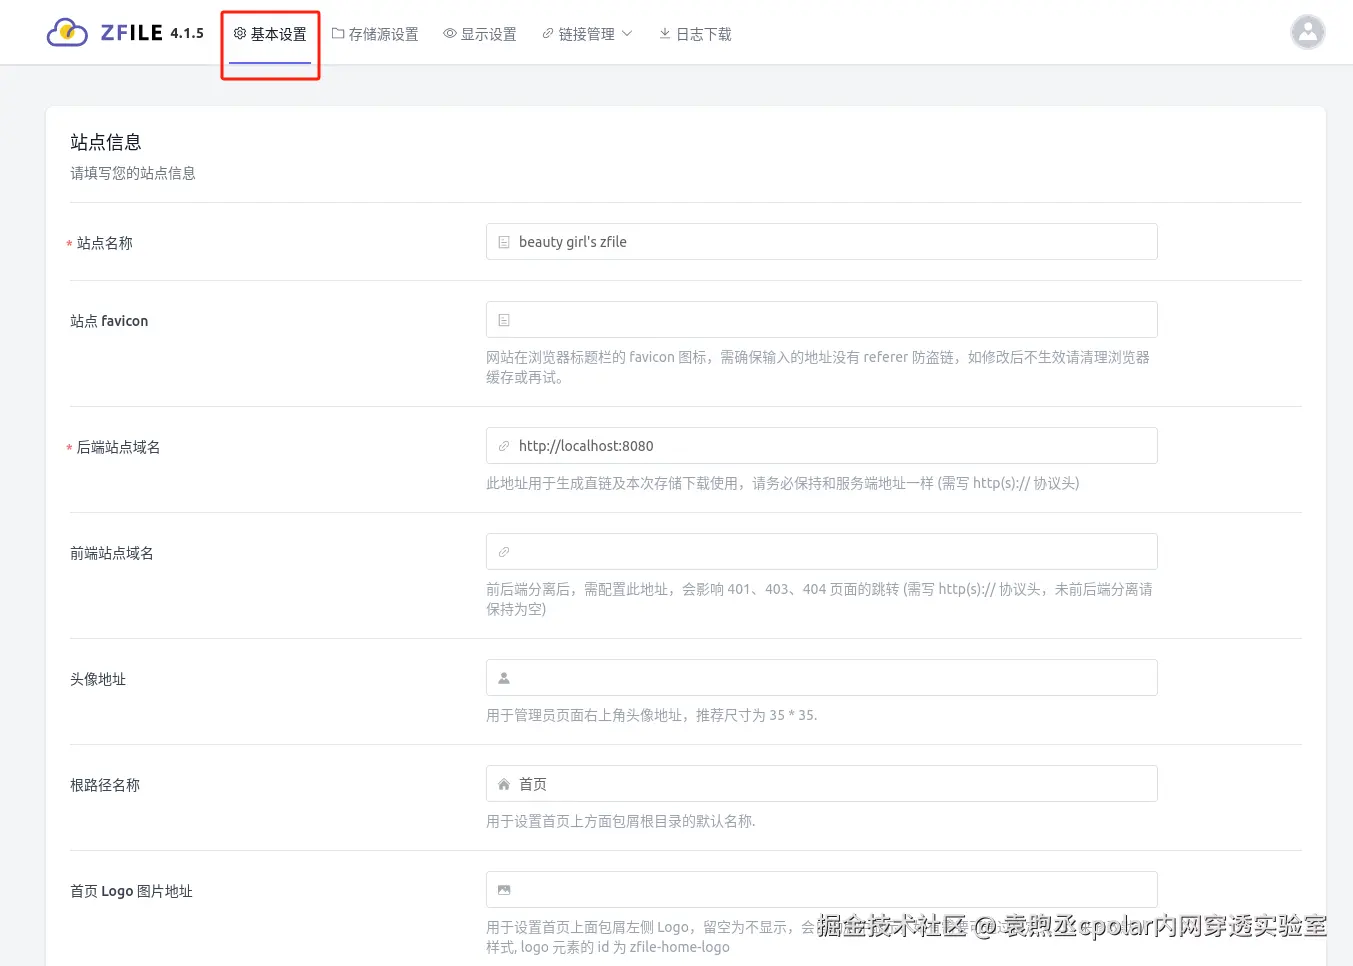Open the 存储源设置 tab

(x=375, y=34)
